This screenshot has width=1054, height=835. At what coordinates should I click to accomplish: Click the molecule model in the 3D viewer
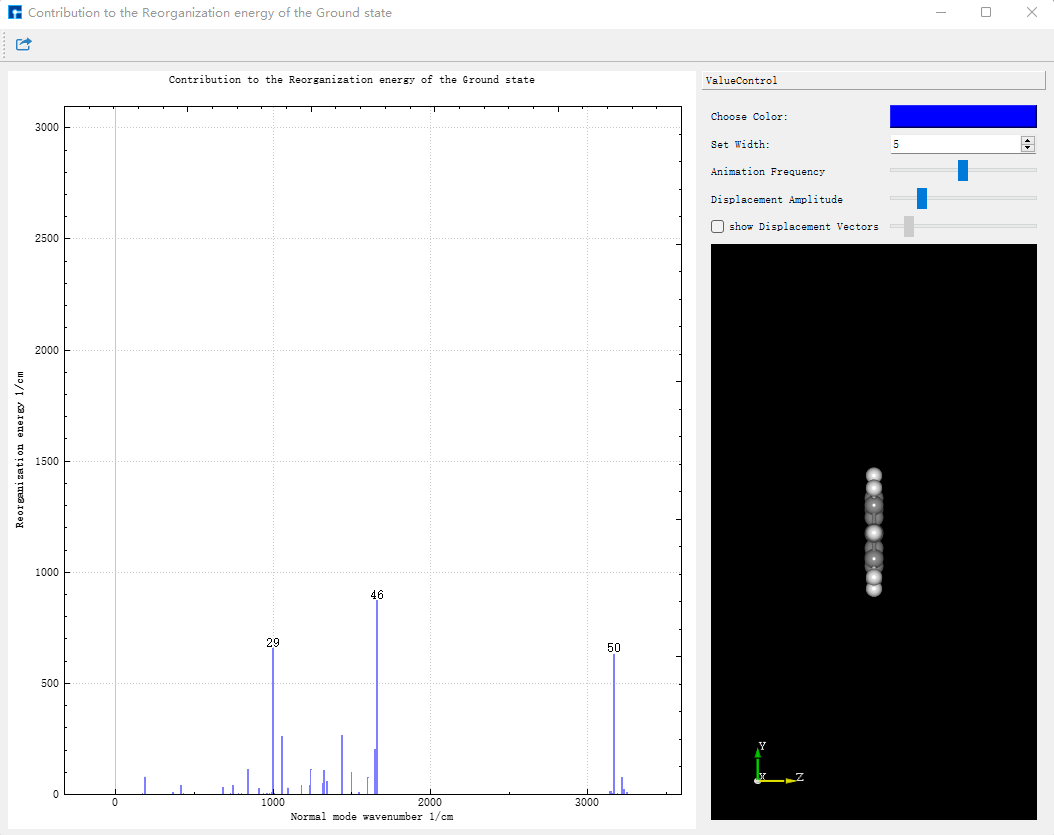(x=873, y=532)
